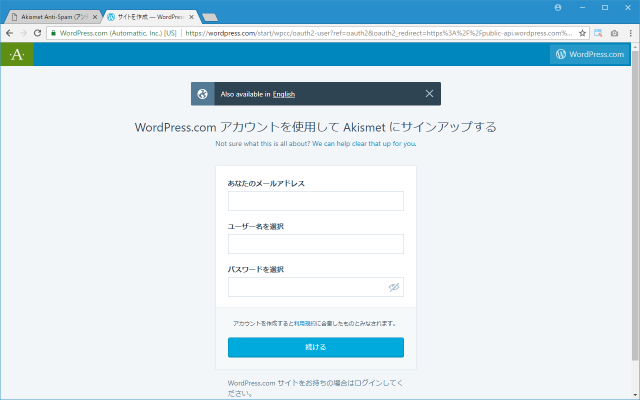The image size is (640, 400).
Task: Open a new browser tab
Action: pos(211,17)
